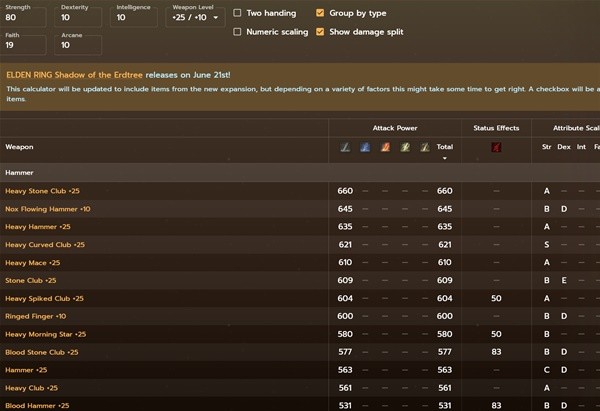Sort by lightning attack power icon
Image resolution: width=600 pixels, height=411 pixels.
pyautogui.click(x=405, y=147)
